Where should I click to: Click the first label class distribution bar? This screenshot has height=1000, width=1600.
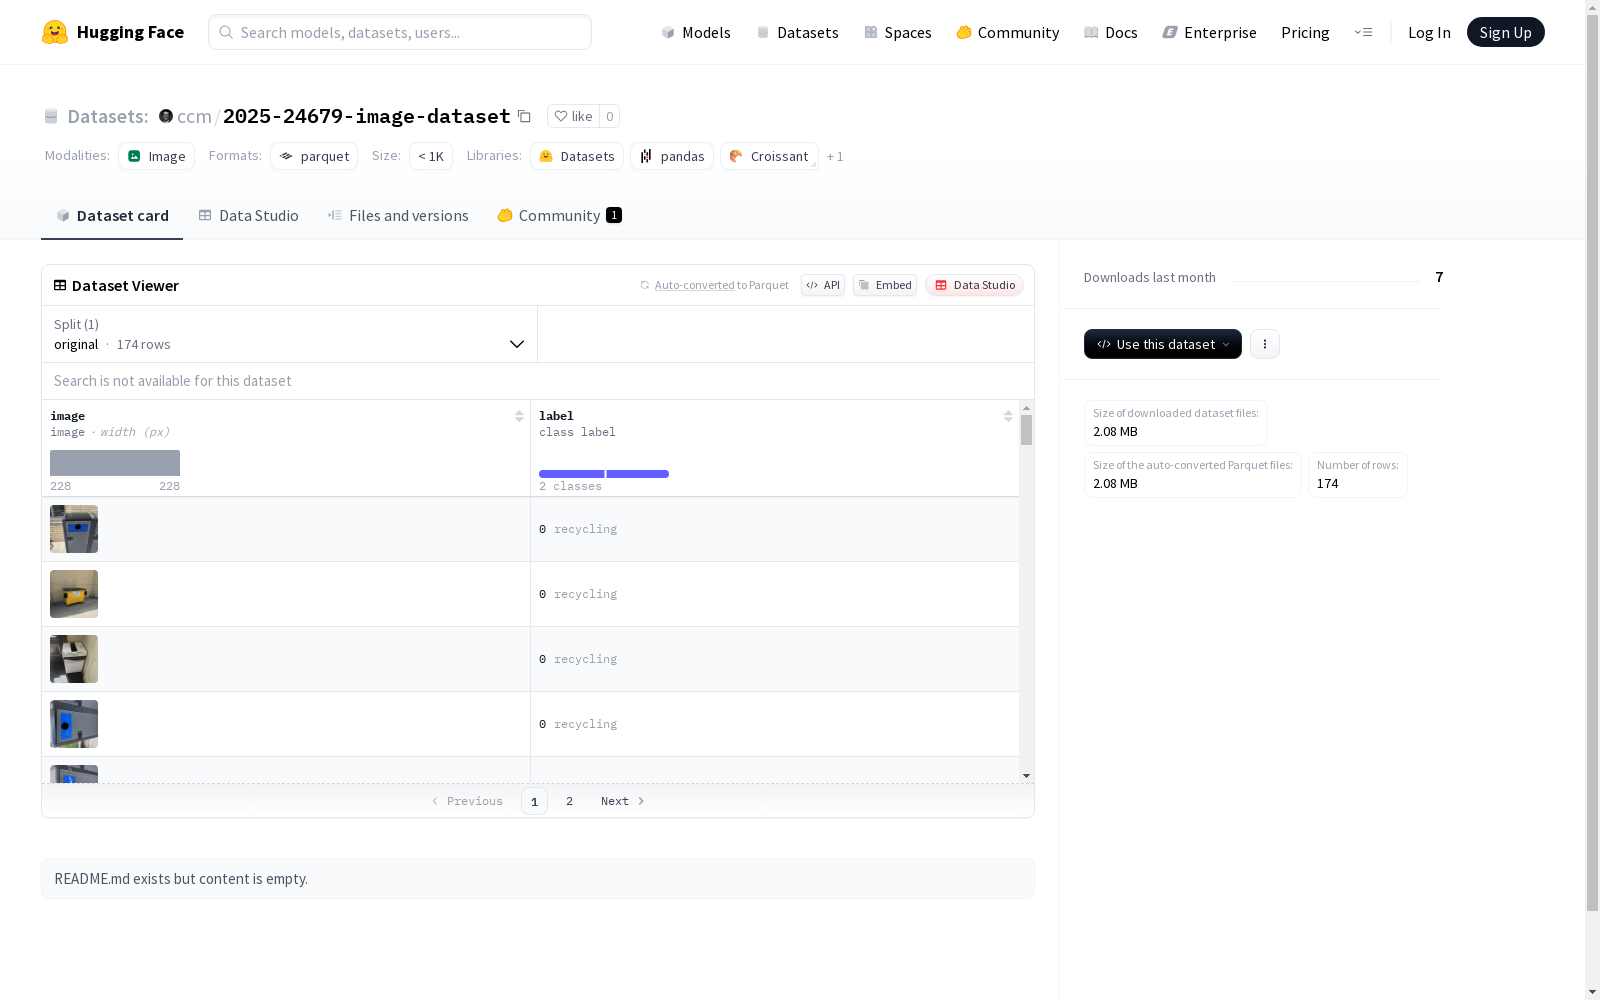[x=571, y=474]
